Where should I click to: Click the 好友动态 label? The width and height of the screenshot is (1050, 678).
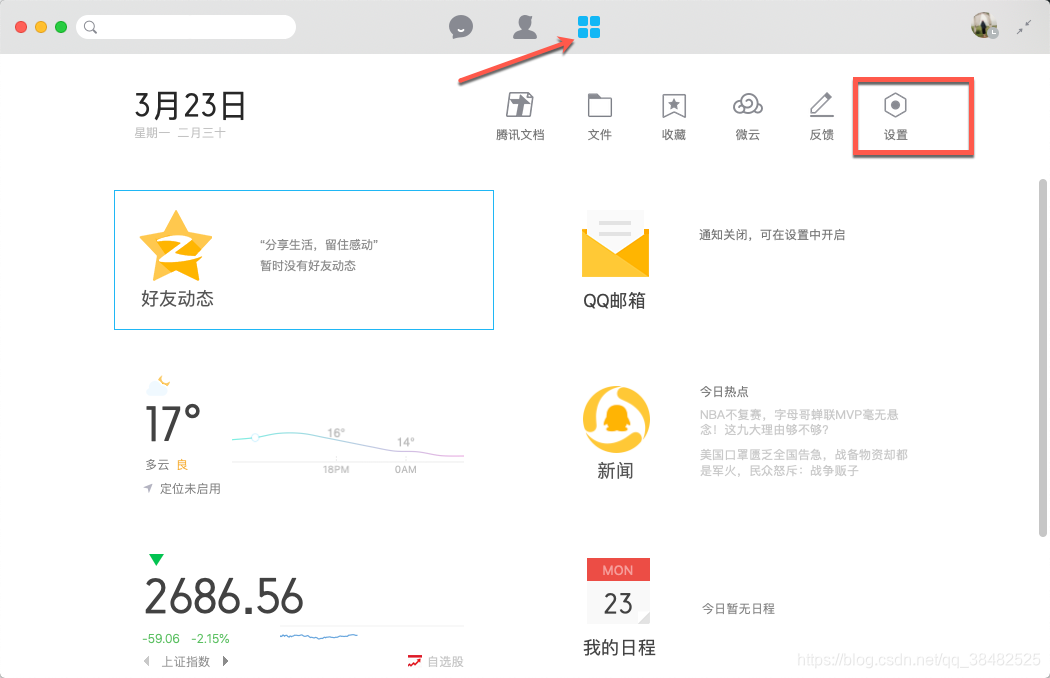pos(177,298)
